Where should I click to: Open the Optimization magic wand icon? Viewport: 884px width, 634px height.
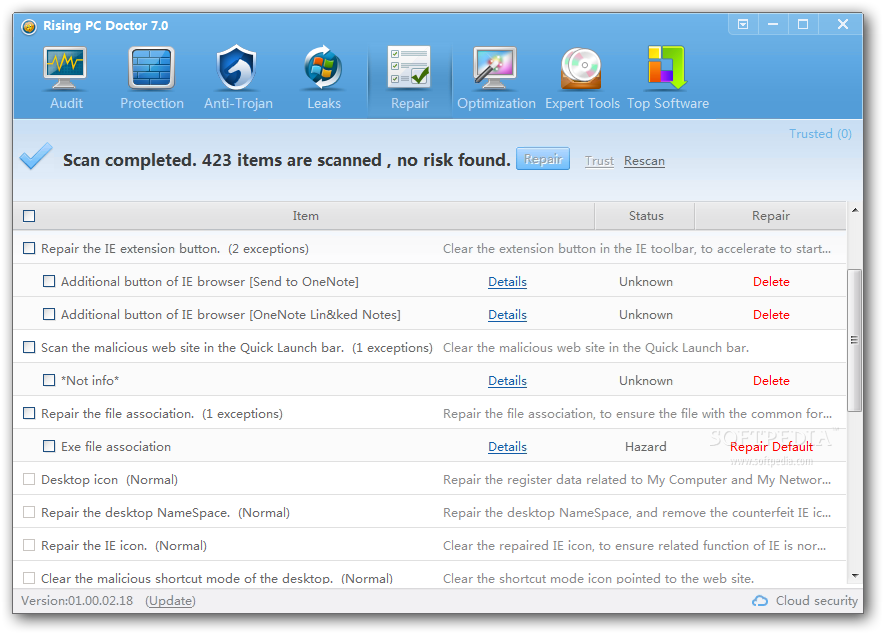pos(496,68)
